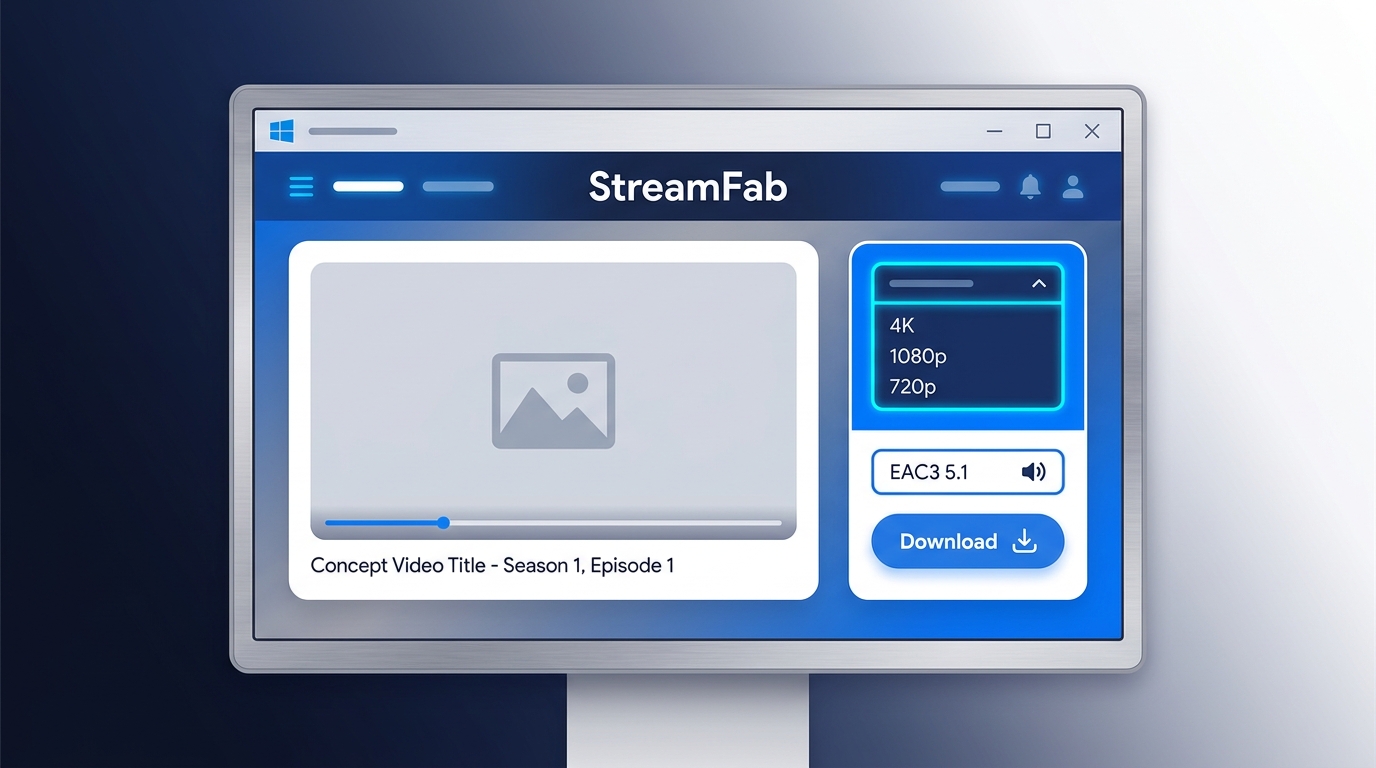Click the image placeholder icon in preview
The image size is (1376, 768).
point(553,400)
